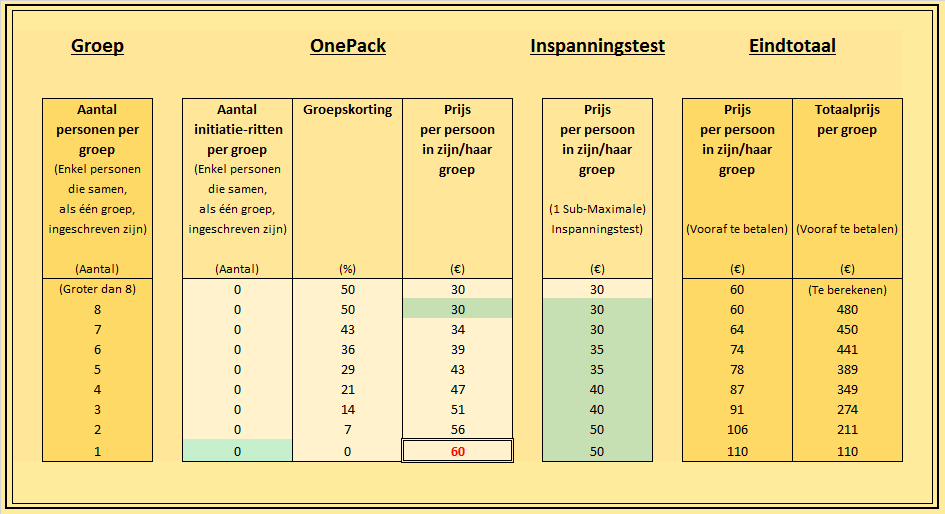
Task: Select the Eindtotaal heading
Action: (792, 46)
